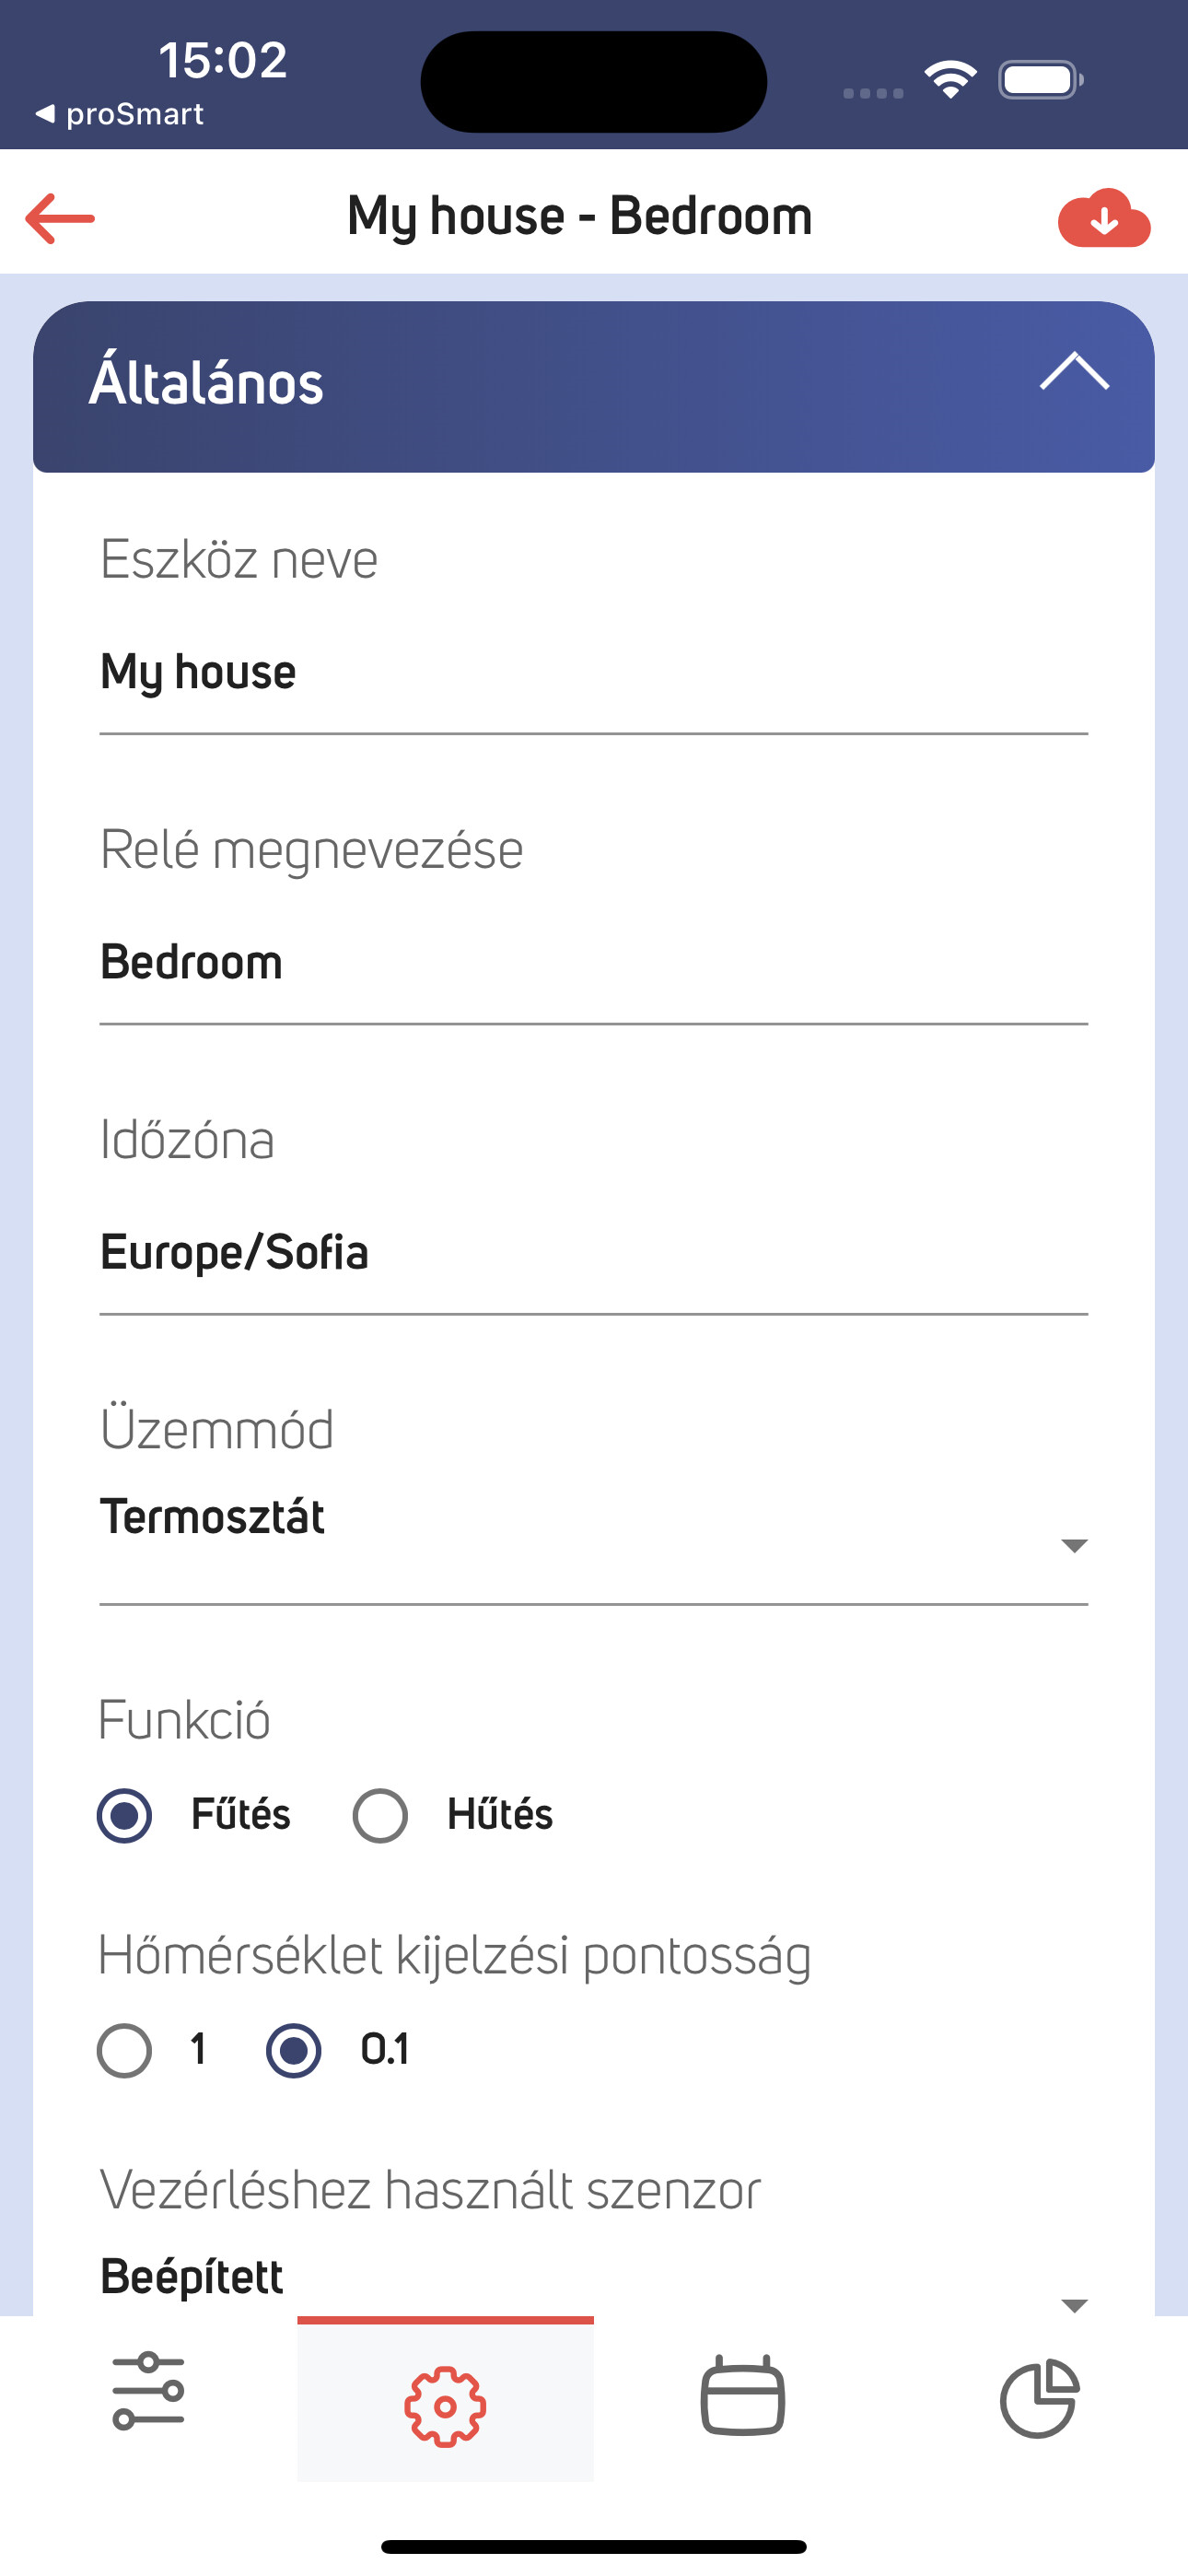Tap the red back arrow icon
Viewport: 1188px width, 2576px height.
click(60, 217)
